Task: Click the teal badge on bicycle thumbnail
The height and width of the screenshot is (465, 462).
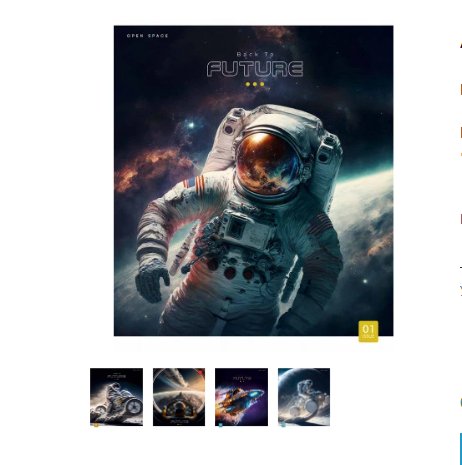Action: coord(283,425)
